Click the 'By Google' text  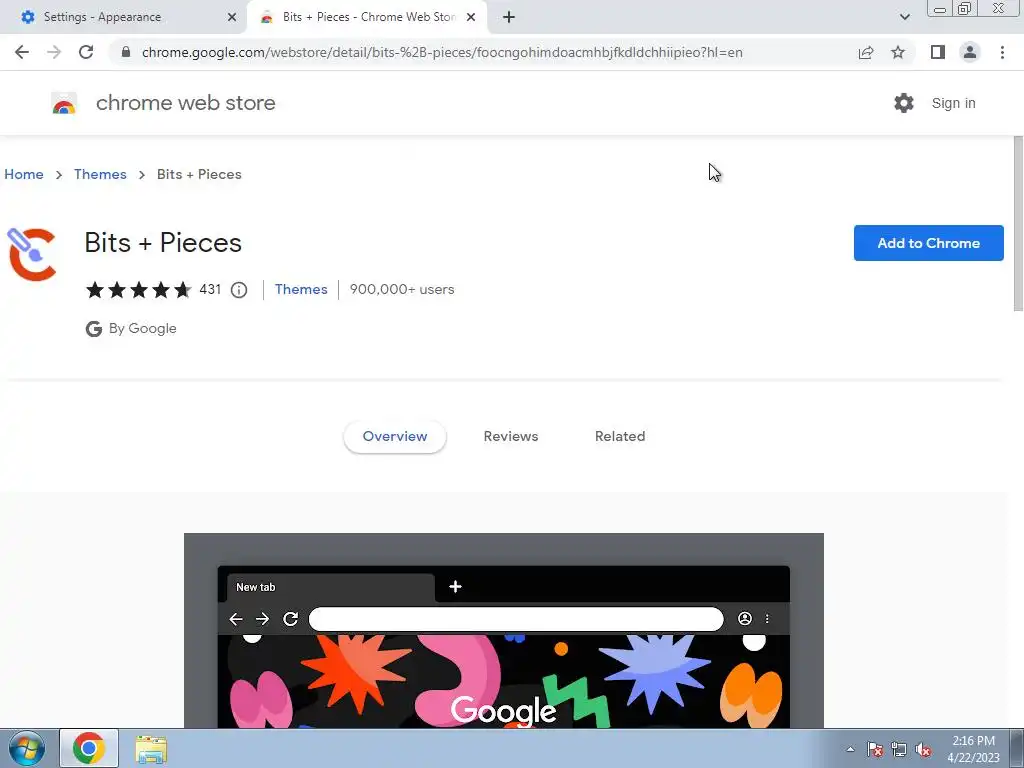142,328
